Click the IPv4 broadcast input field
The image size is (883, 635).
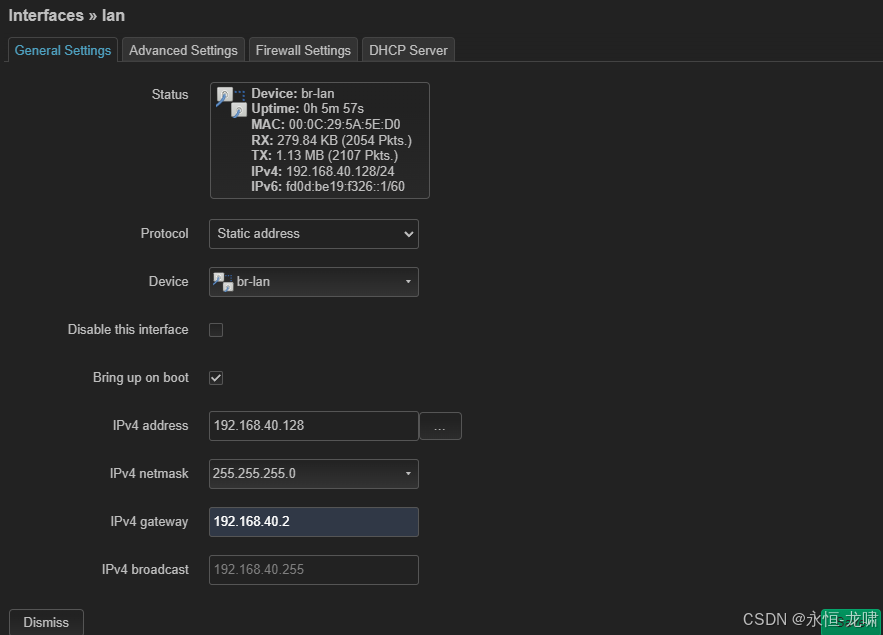point(314,570)
